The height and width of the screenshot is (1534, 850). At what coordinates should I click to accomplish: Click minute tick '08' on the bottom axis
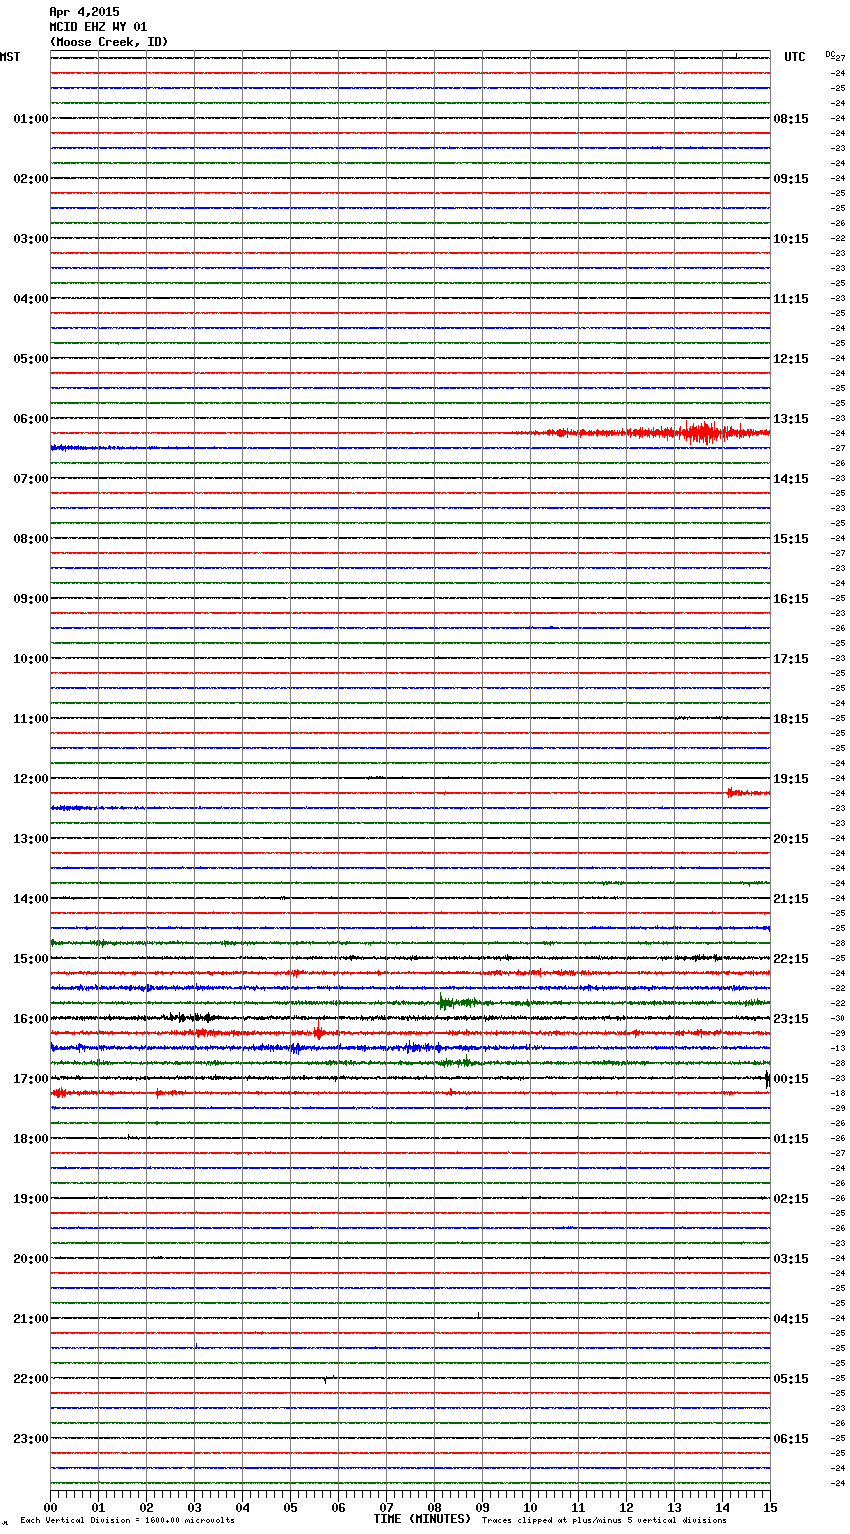coord(434,1507)
